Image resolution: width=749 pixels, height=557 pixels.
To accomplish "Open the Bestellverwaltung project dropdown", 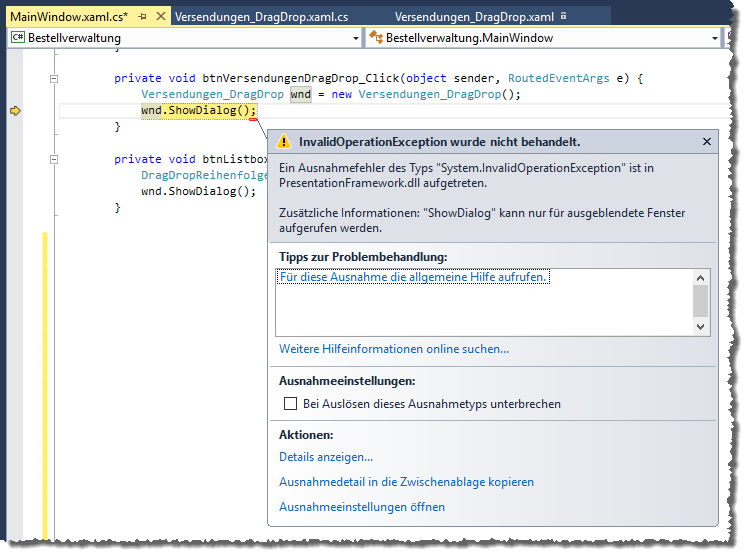I will [x=356, y=38].
